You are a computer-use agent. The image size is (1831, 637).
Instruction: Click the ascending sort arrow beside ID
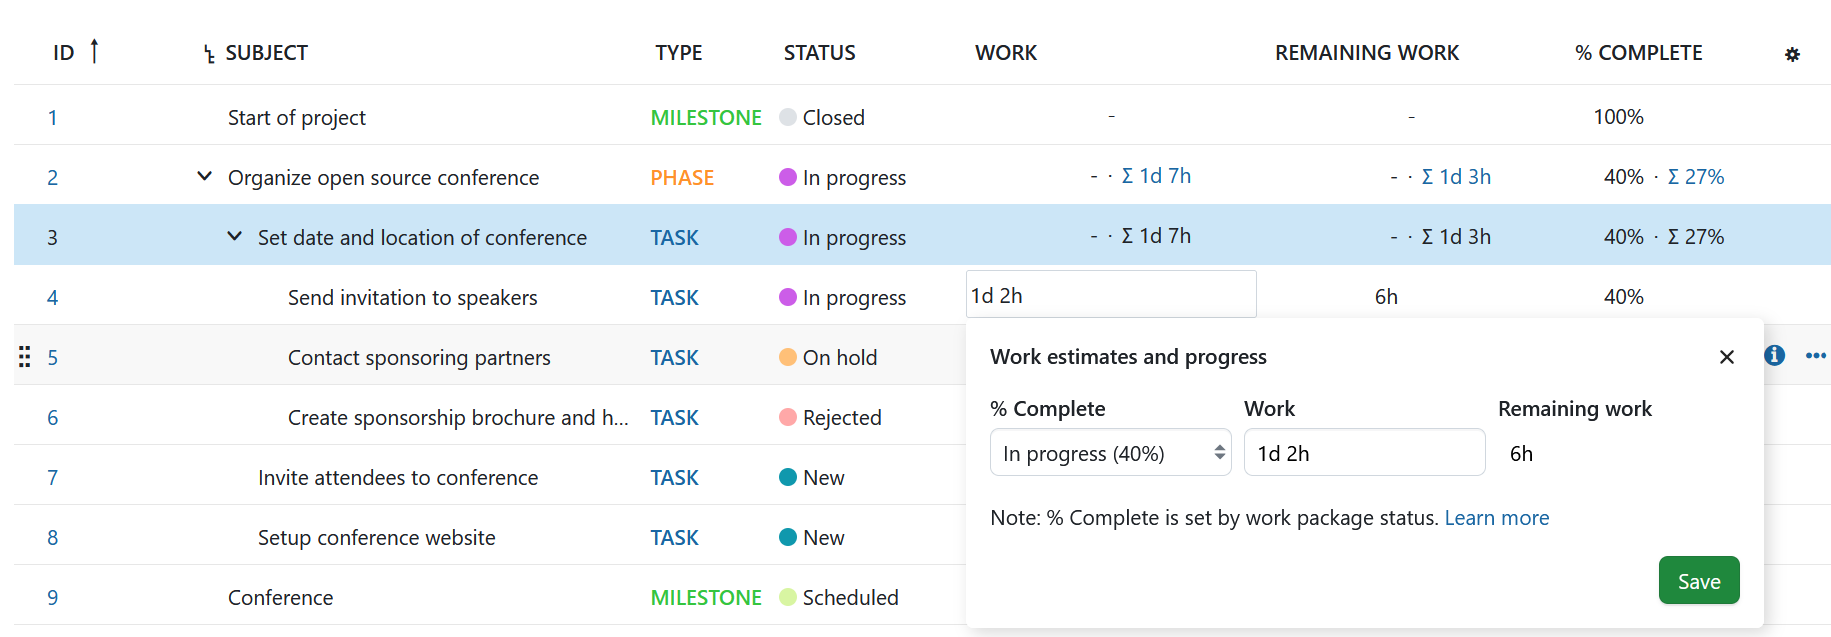click(95, 50)
